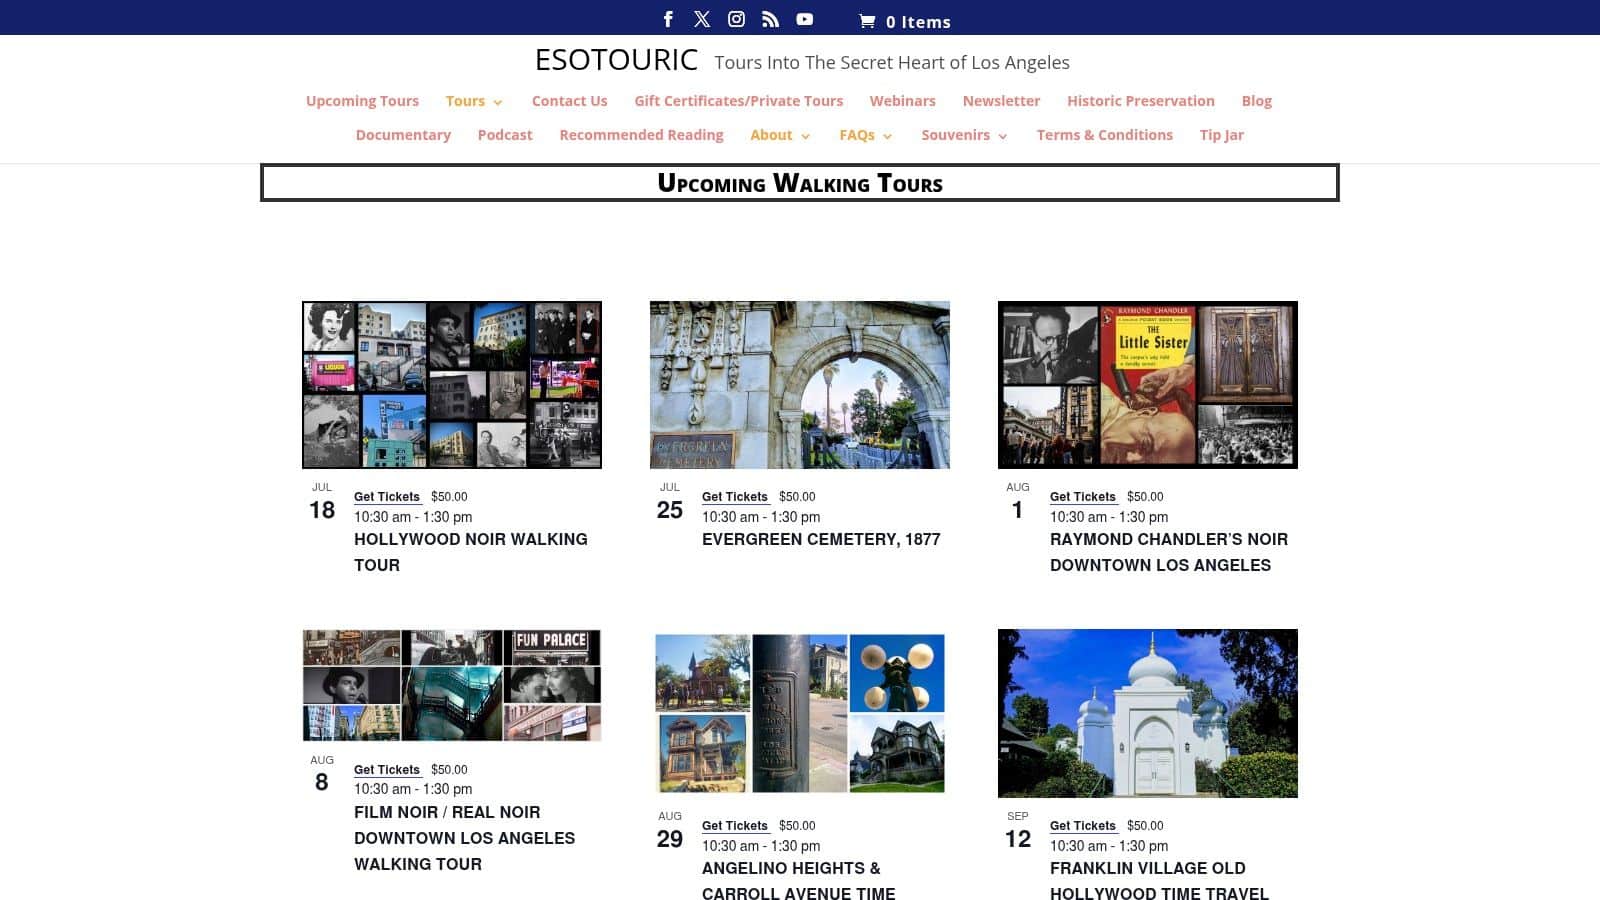Go to the ESOTOURIC site title
Viewport: 1600px width, 900px height.
tap(616, 60)
